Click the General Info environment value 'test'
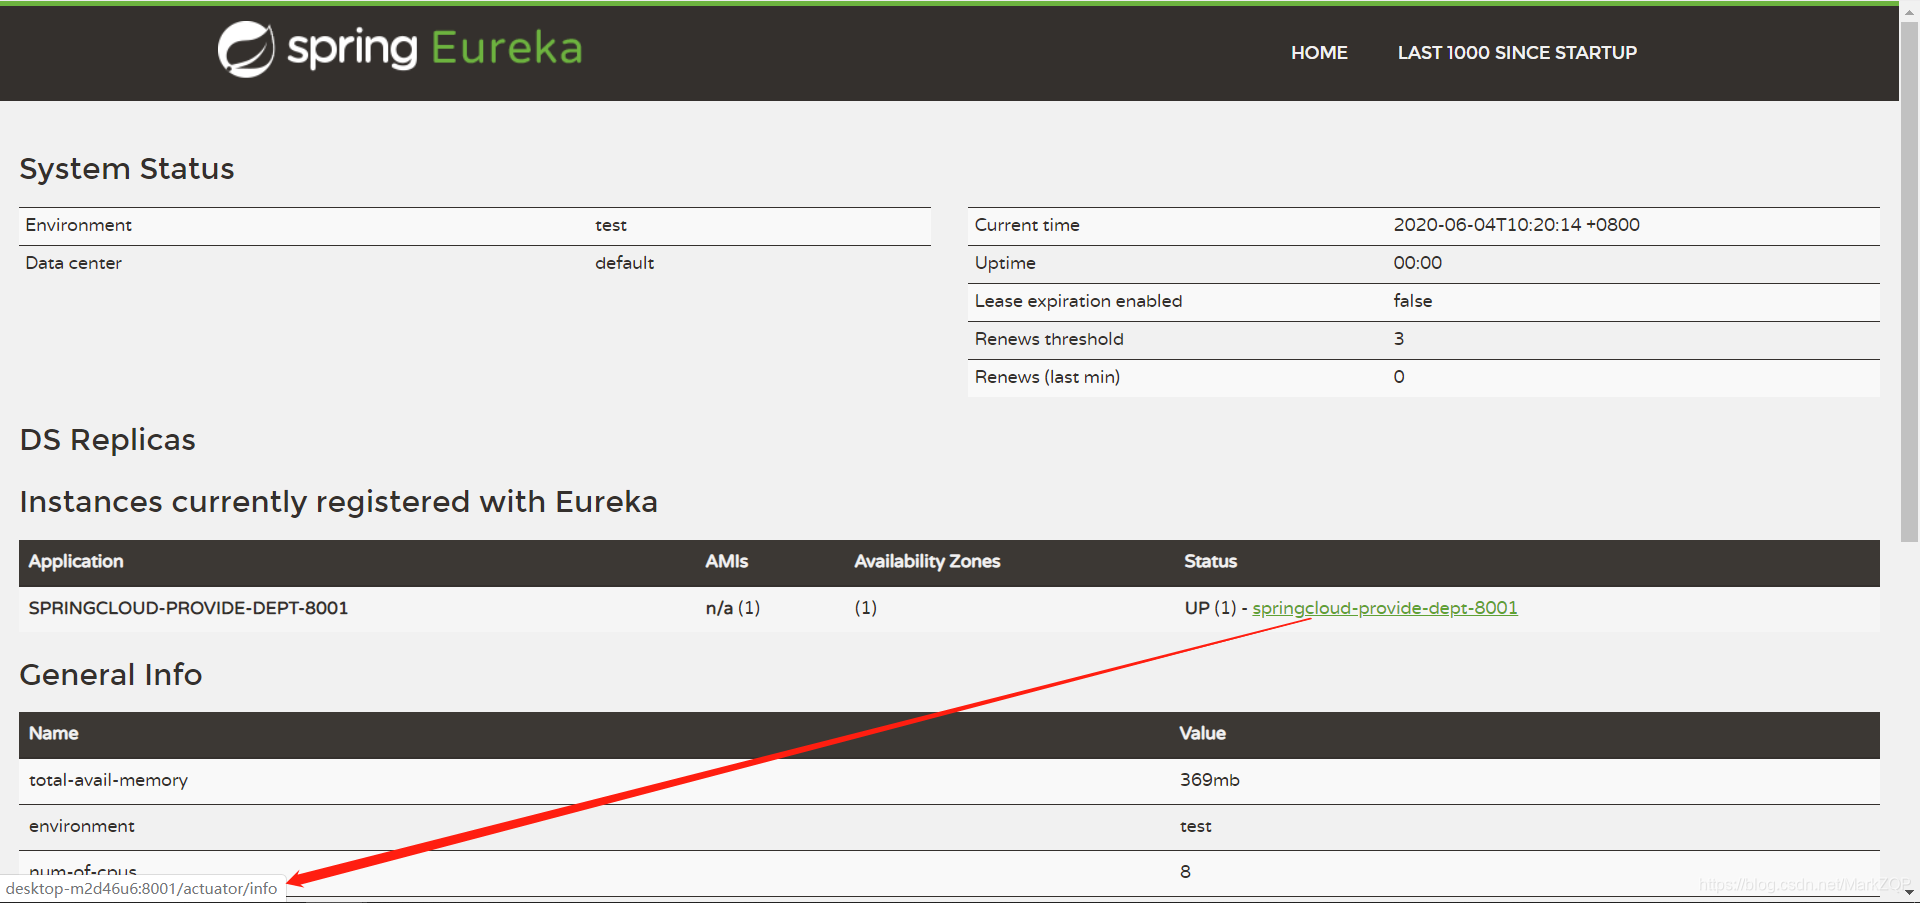Image resolution: width=1920 pixels, height=903 pixels. coord(1195,826)
